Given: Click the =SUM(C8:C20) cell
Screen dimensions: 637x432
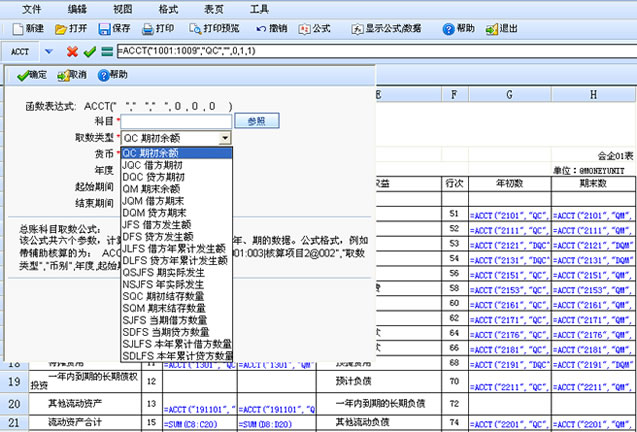Looking at the screenshot, I should 199,423.
